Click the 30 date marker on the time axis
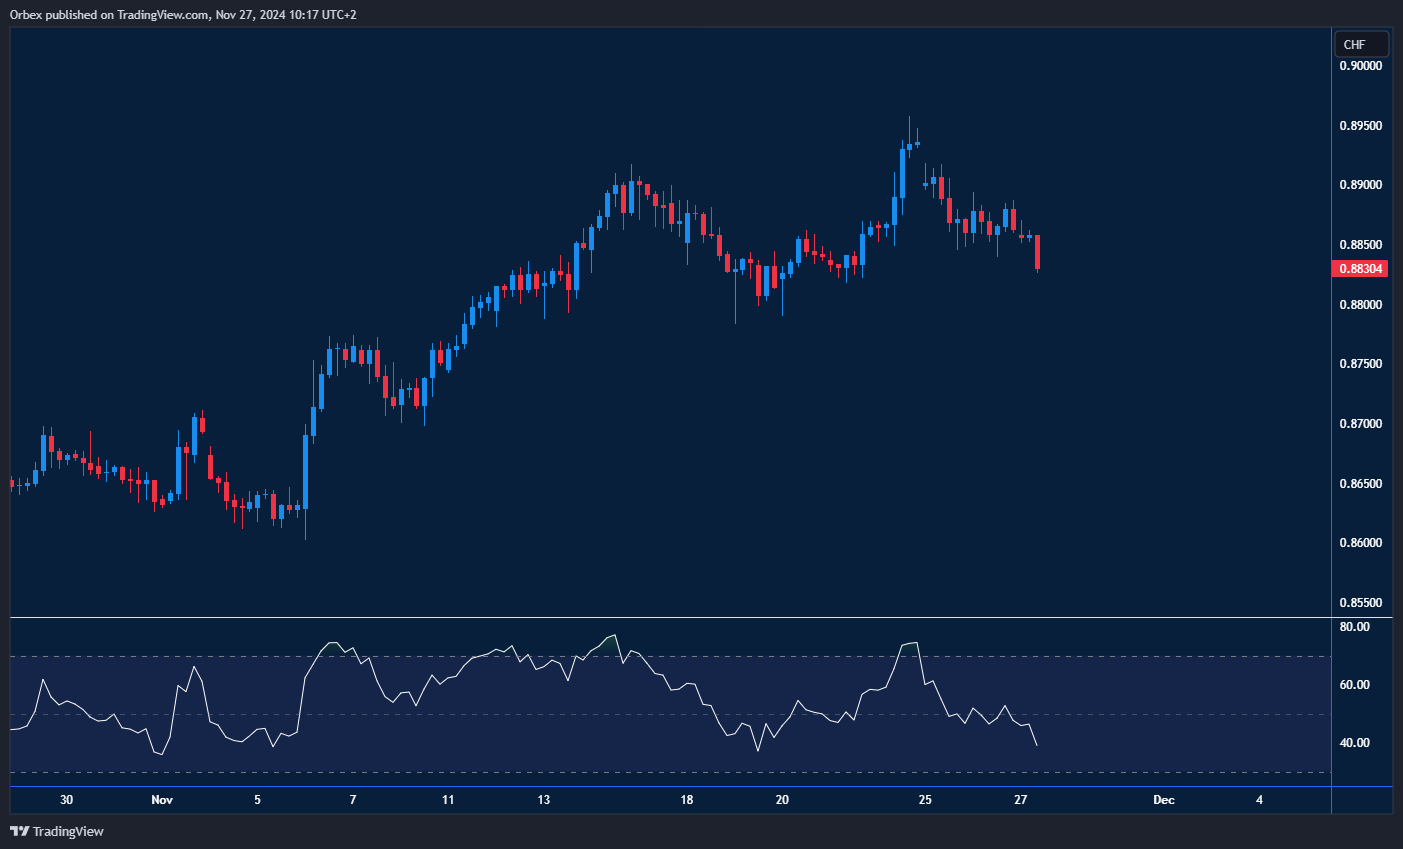The width and height of the screenshot is (1403, 849). pos(67,800)
